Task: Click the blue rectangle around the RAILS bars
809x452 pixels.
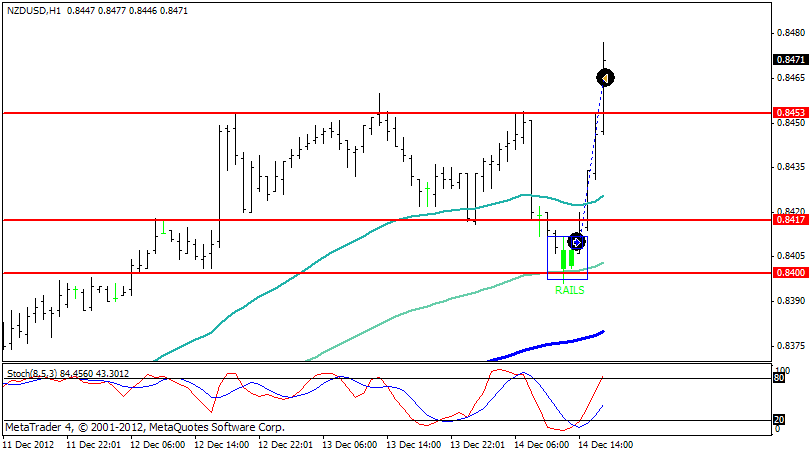Action: click(x=568, y=257)
